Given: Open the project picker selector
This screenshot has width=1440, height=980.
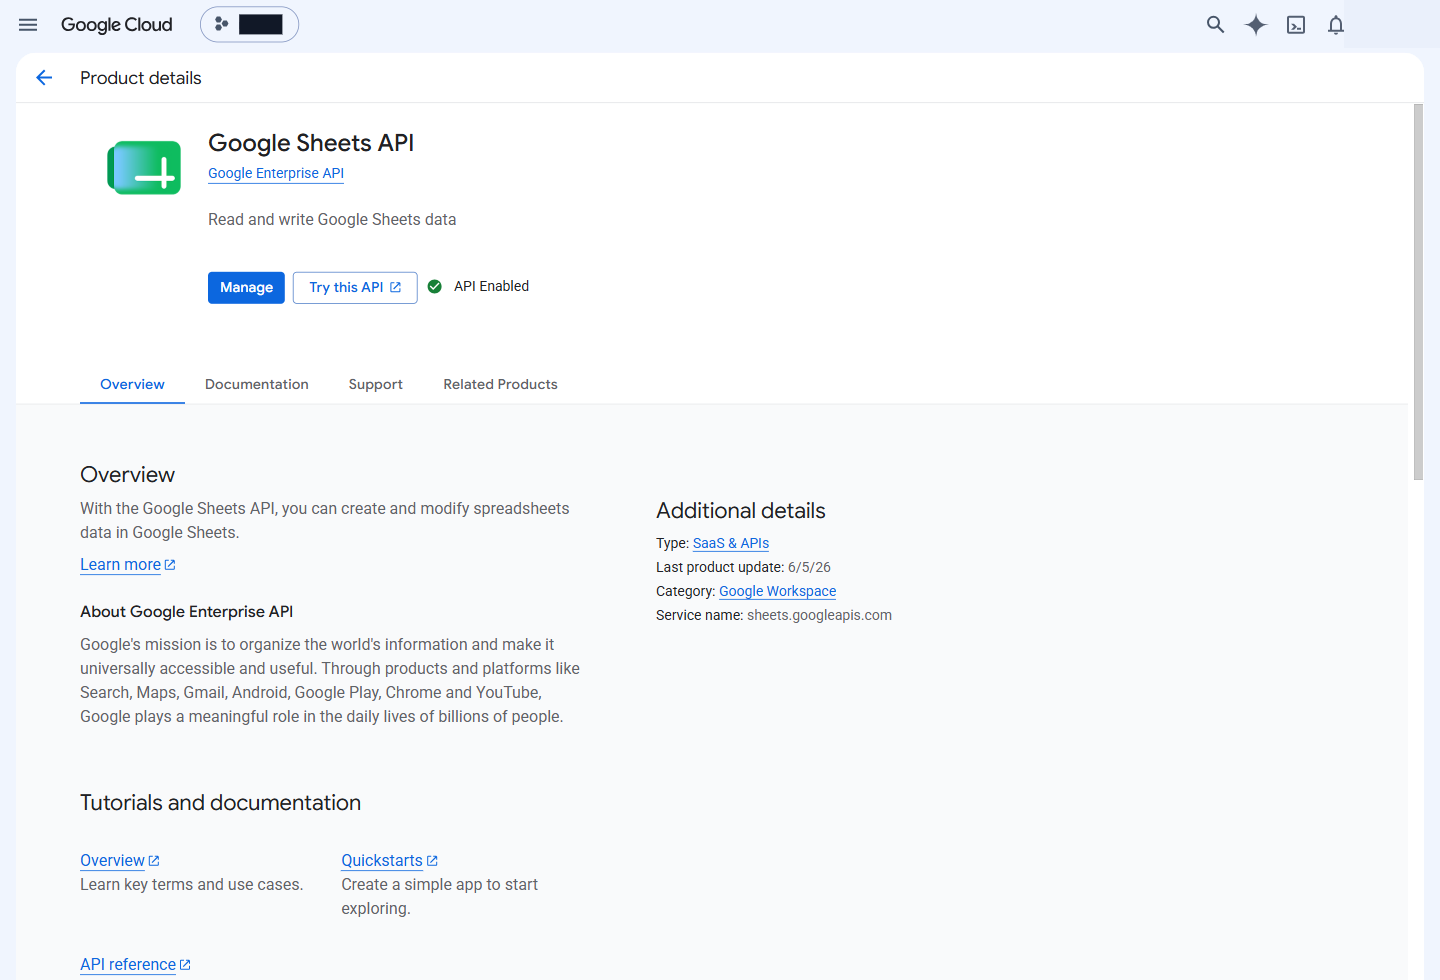Looking at the screenshot, I should 250,24.
